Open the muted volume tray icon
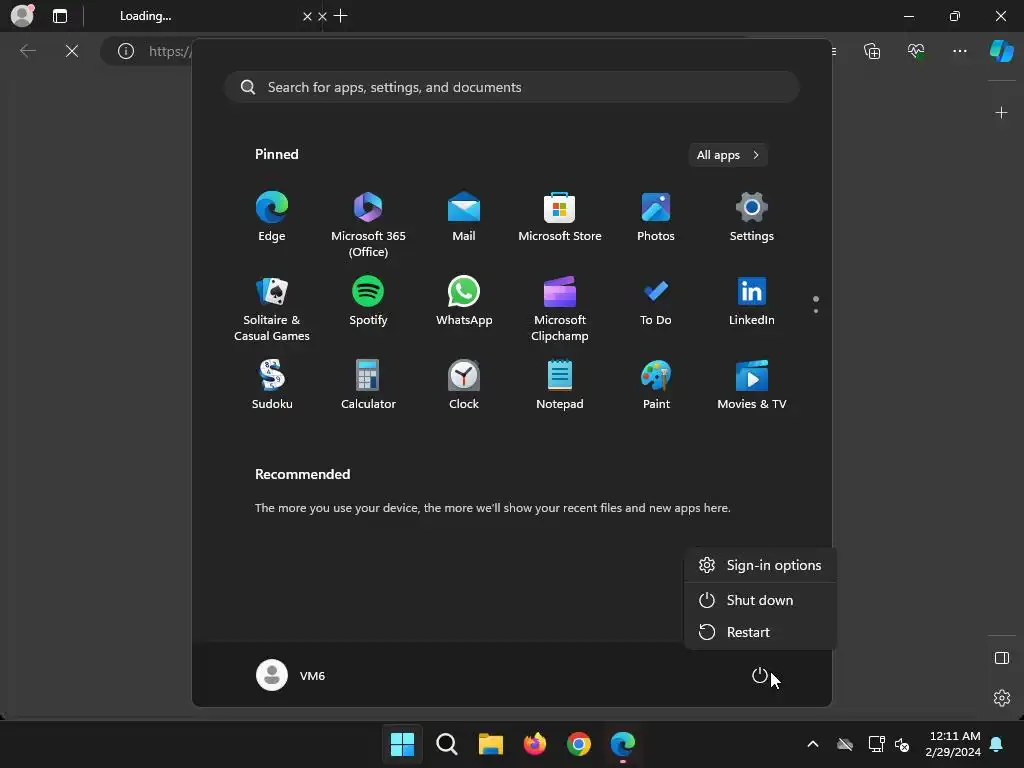Viewport: 1024px width, 768px height. point(902,744)
